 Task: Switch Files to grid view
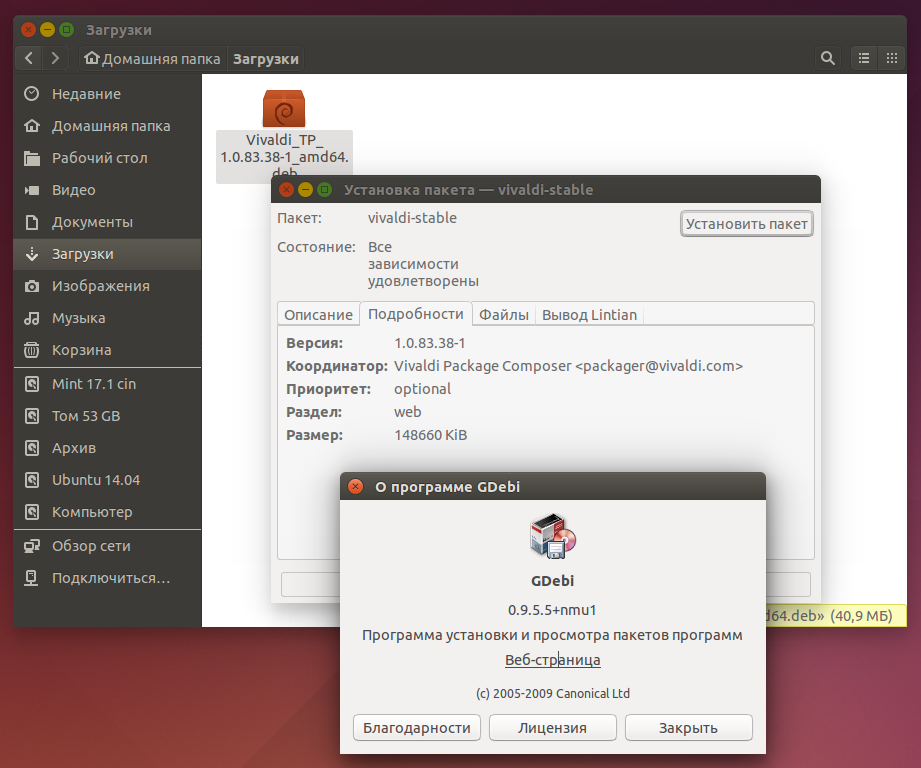(x=892, y=58)
